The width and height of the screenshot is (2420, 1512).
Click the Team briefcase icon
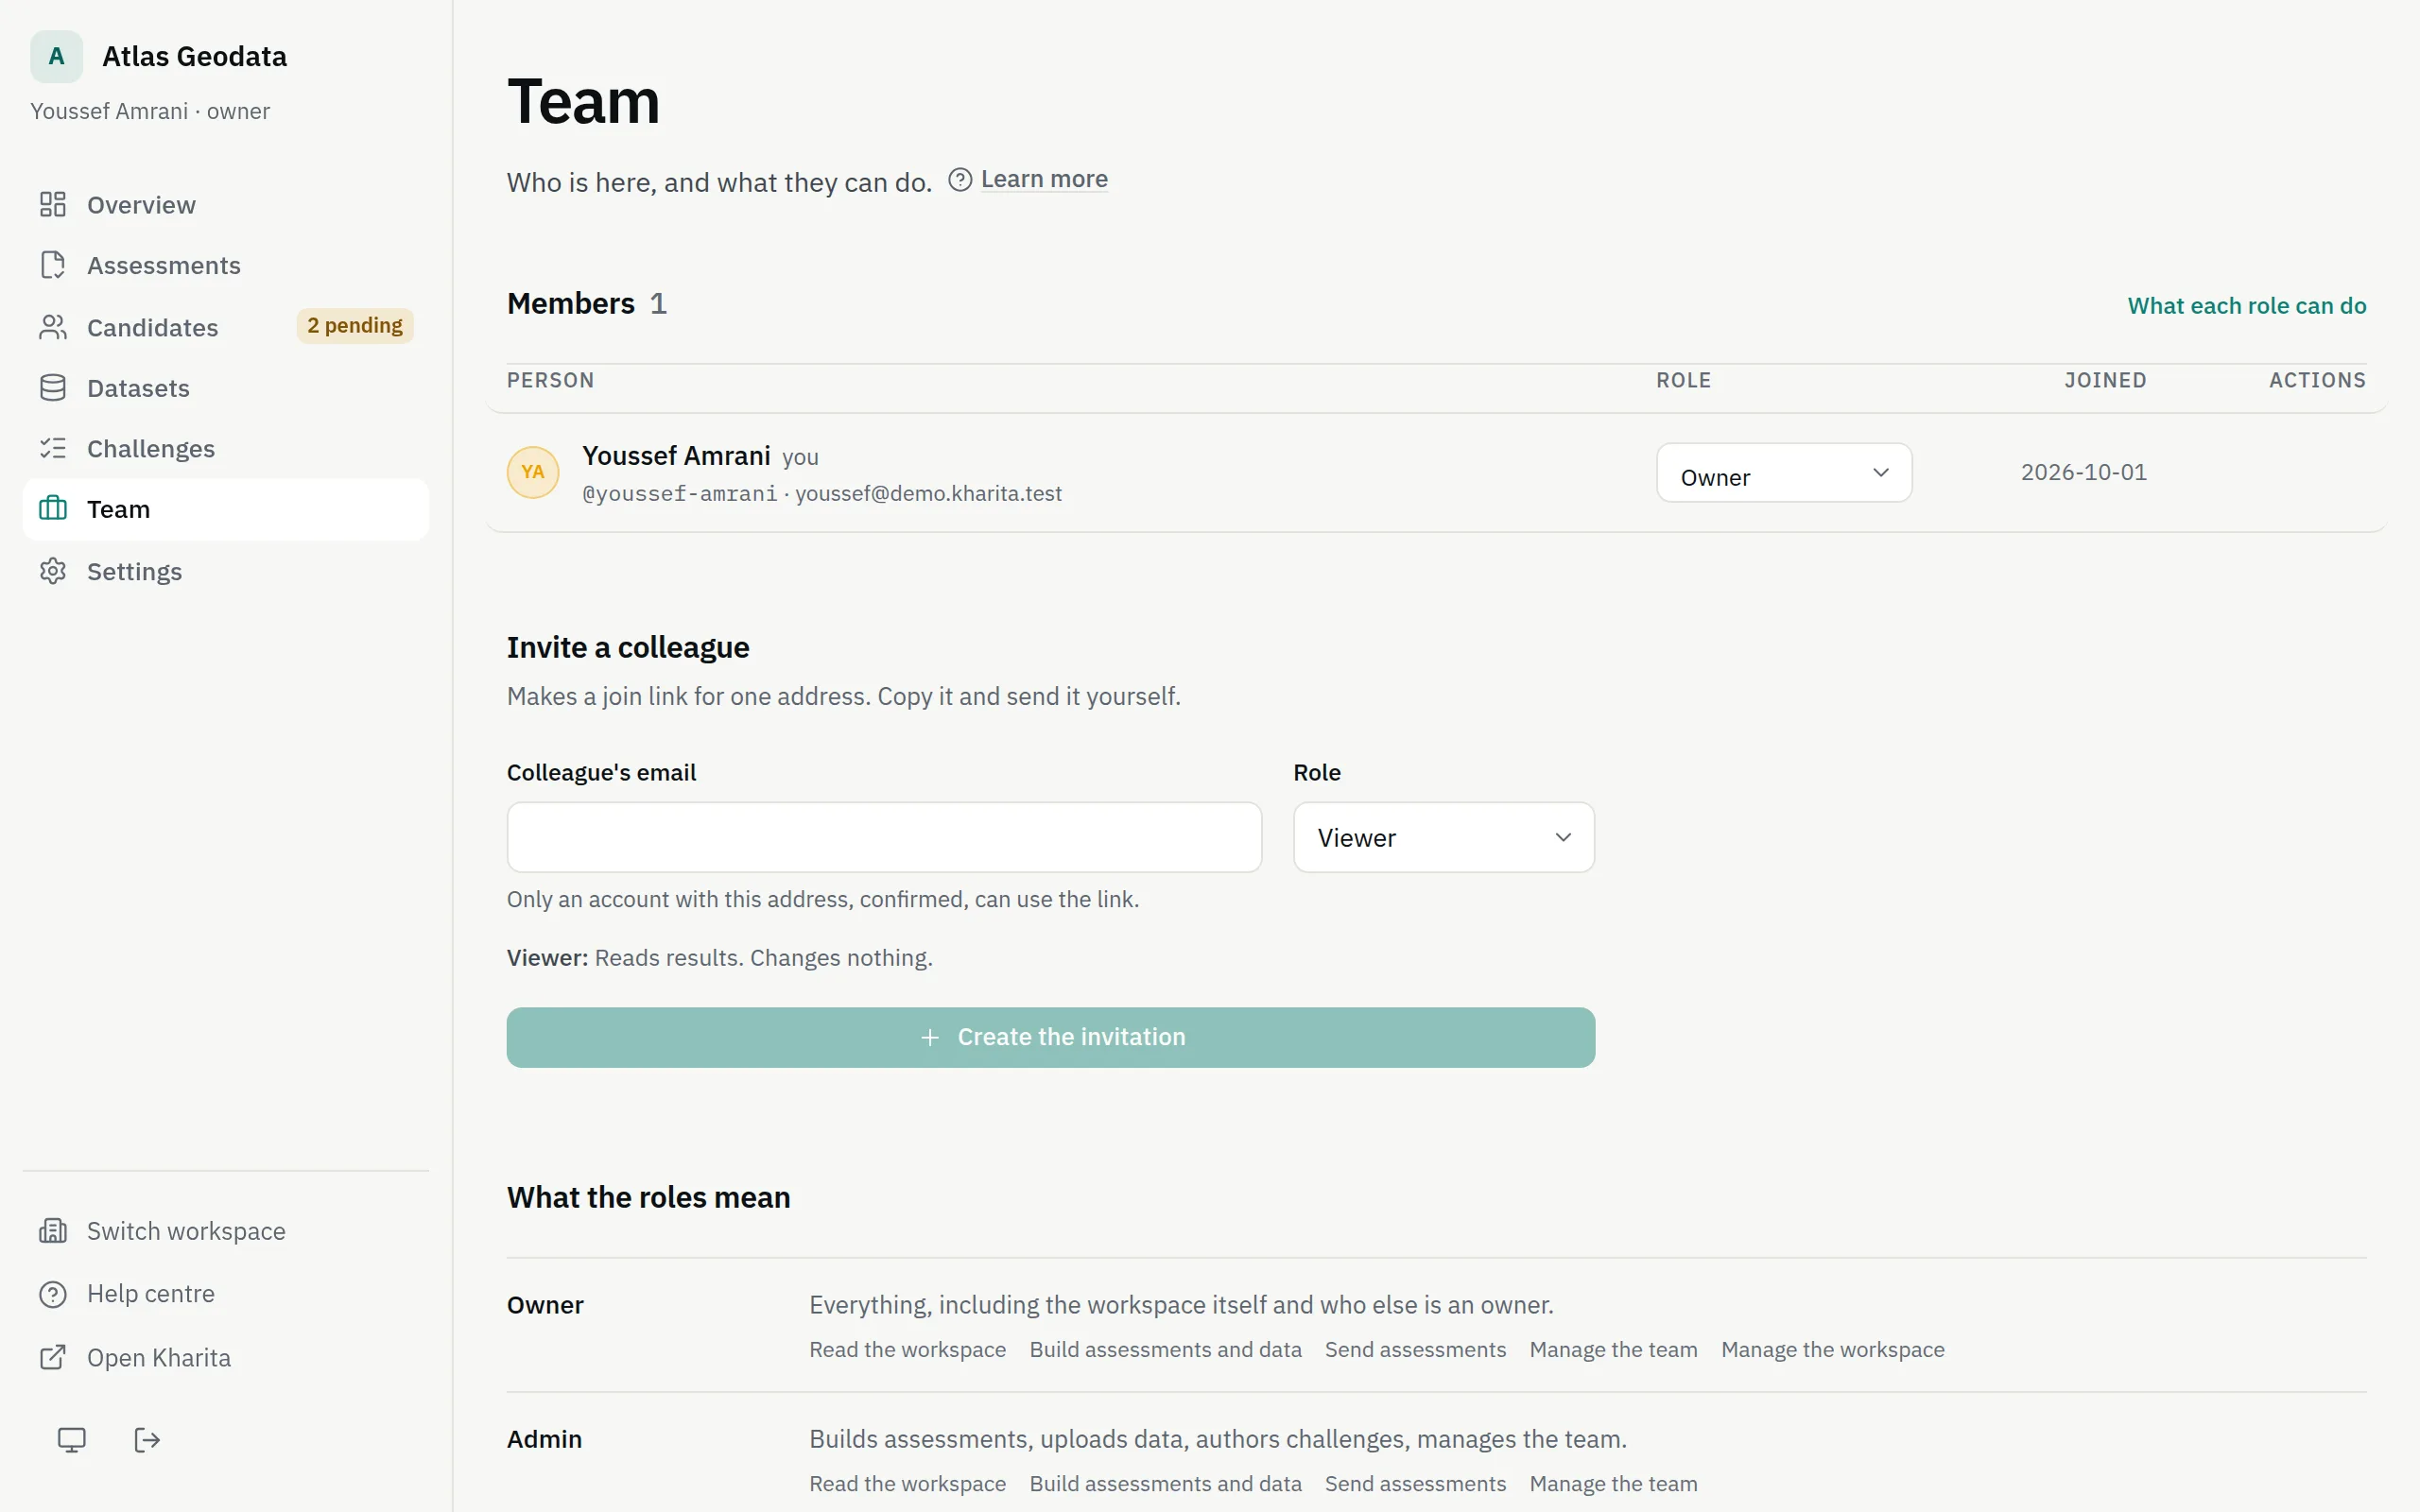tap(53, 509)
